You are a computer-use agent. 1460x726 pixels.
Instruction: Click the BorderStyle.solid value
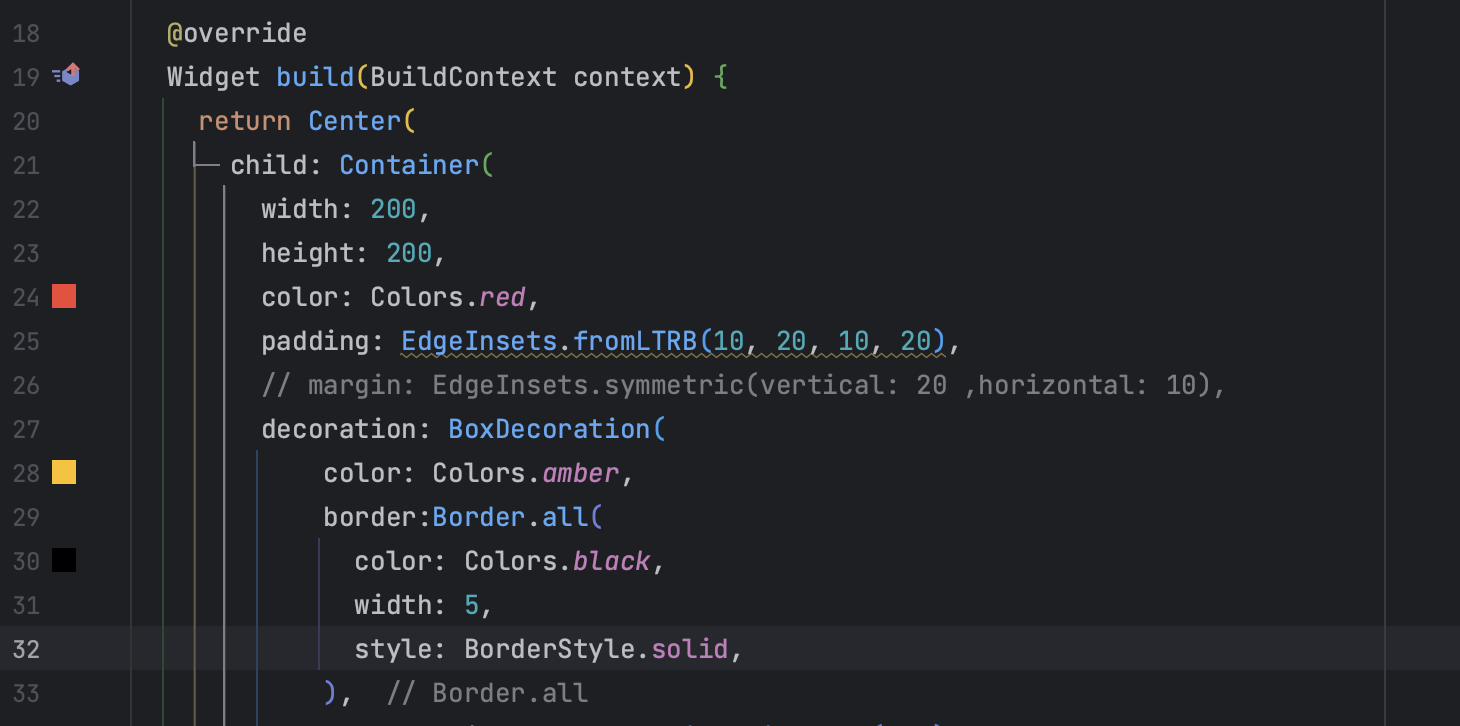596,649
